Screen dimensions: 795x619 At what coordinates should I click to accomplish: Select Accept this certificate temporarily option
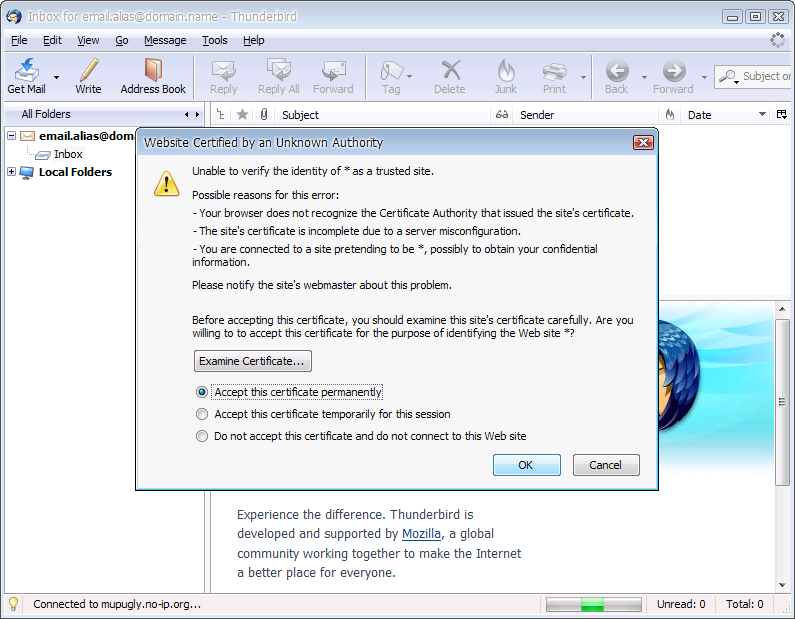(x=203, y=414)
